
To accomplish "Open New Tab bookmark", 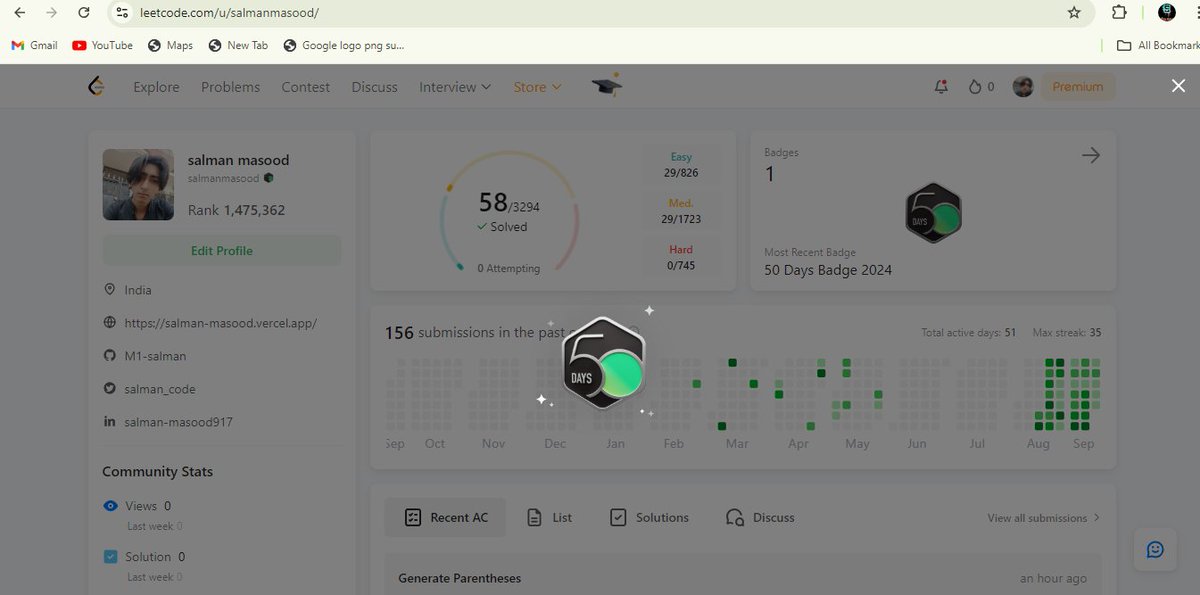I will (x=238, y=45).
